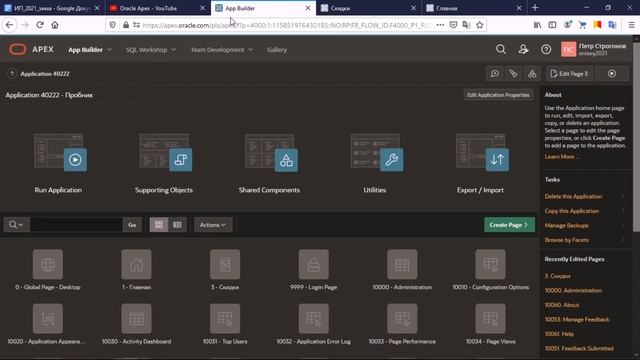
Task: Open the Gallery menu item
Action: pos(277,50)
